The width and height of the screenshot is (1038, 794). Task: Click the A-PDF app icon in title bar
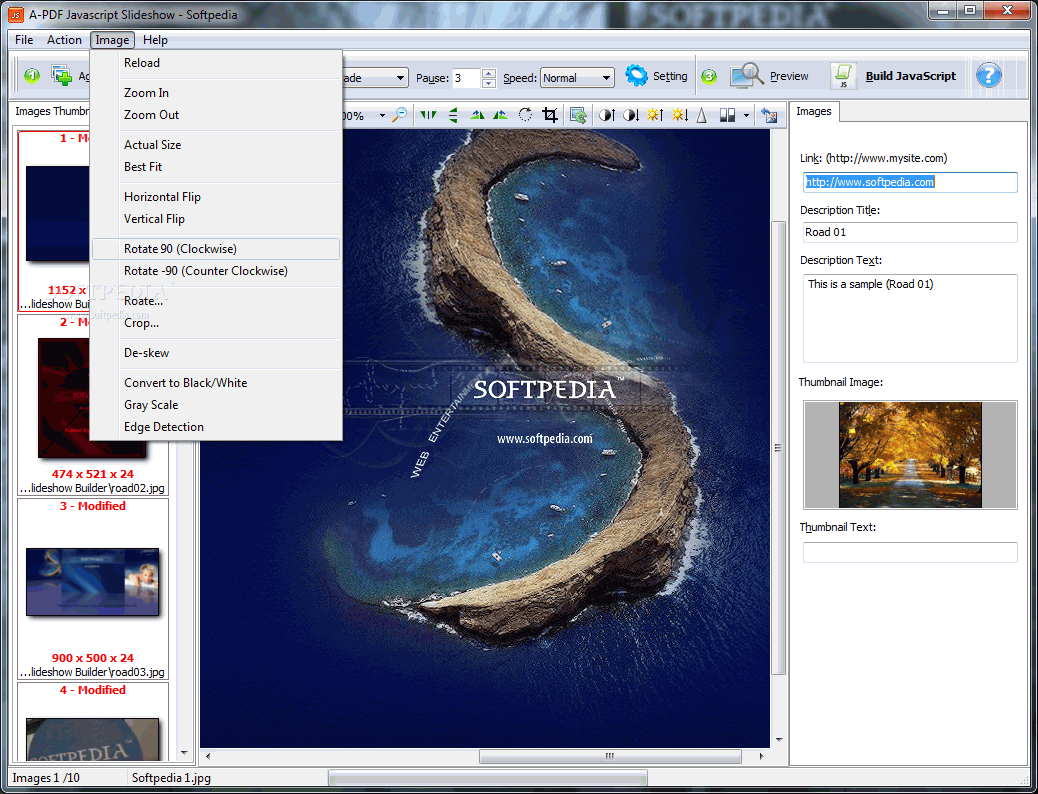(x=15, y=14)
